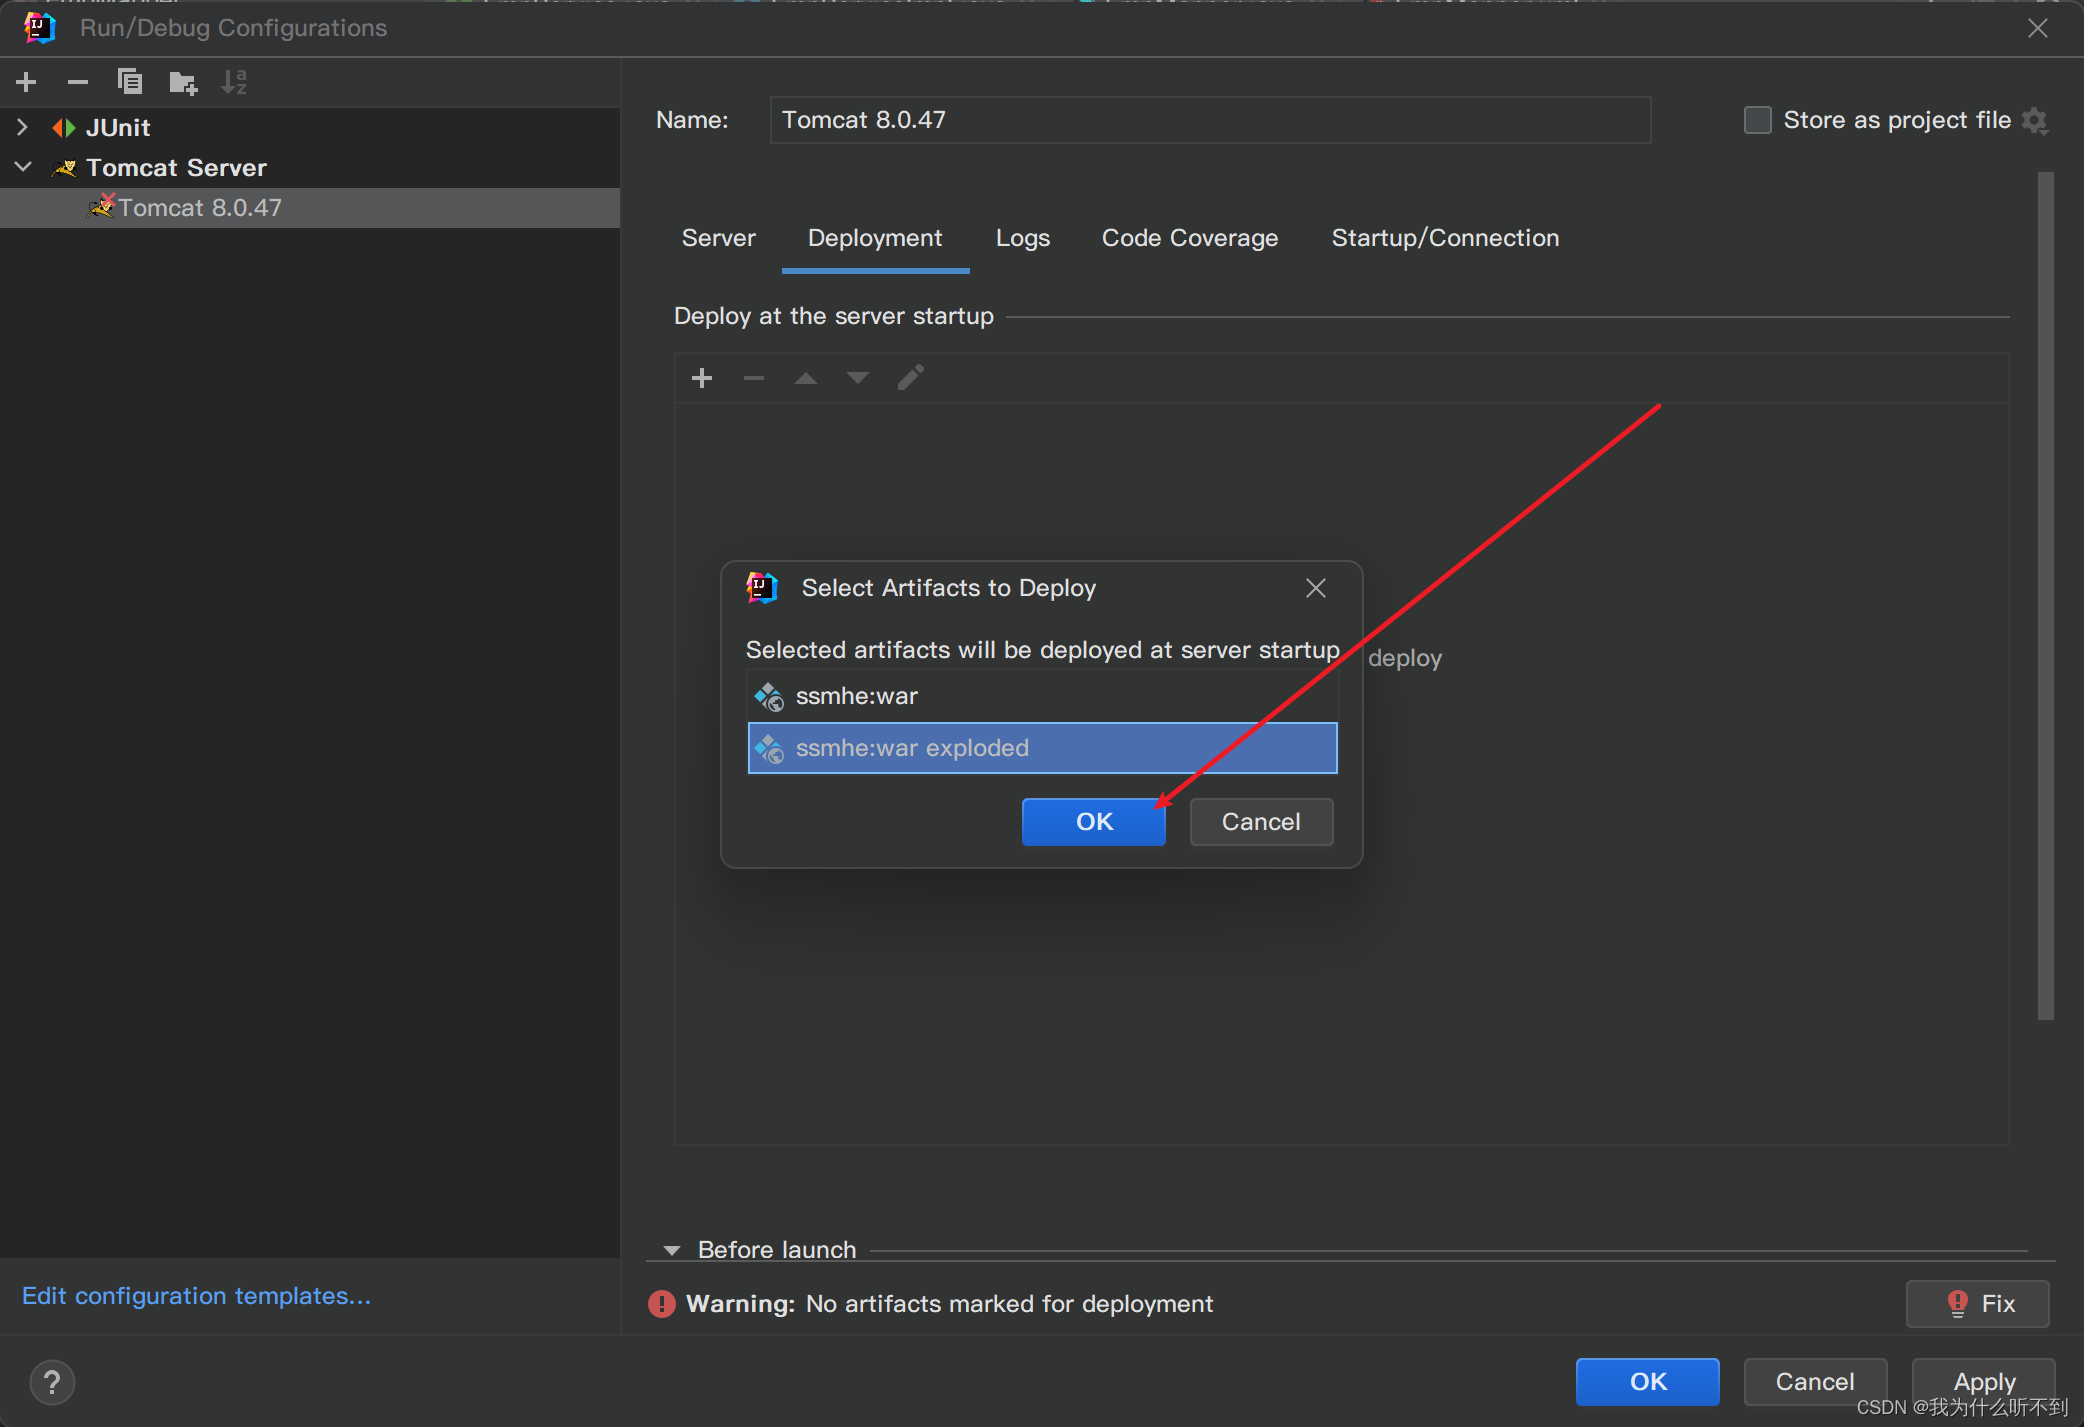Collapse the Tomcat Server tree node
The width and height of the screenshot is (2084, 1427).
coord(23,167)
